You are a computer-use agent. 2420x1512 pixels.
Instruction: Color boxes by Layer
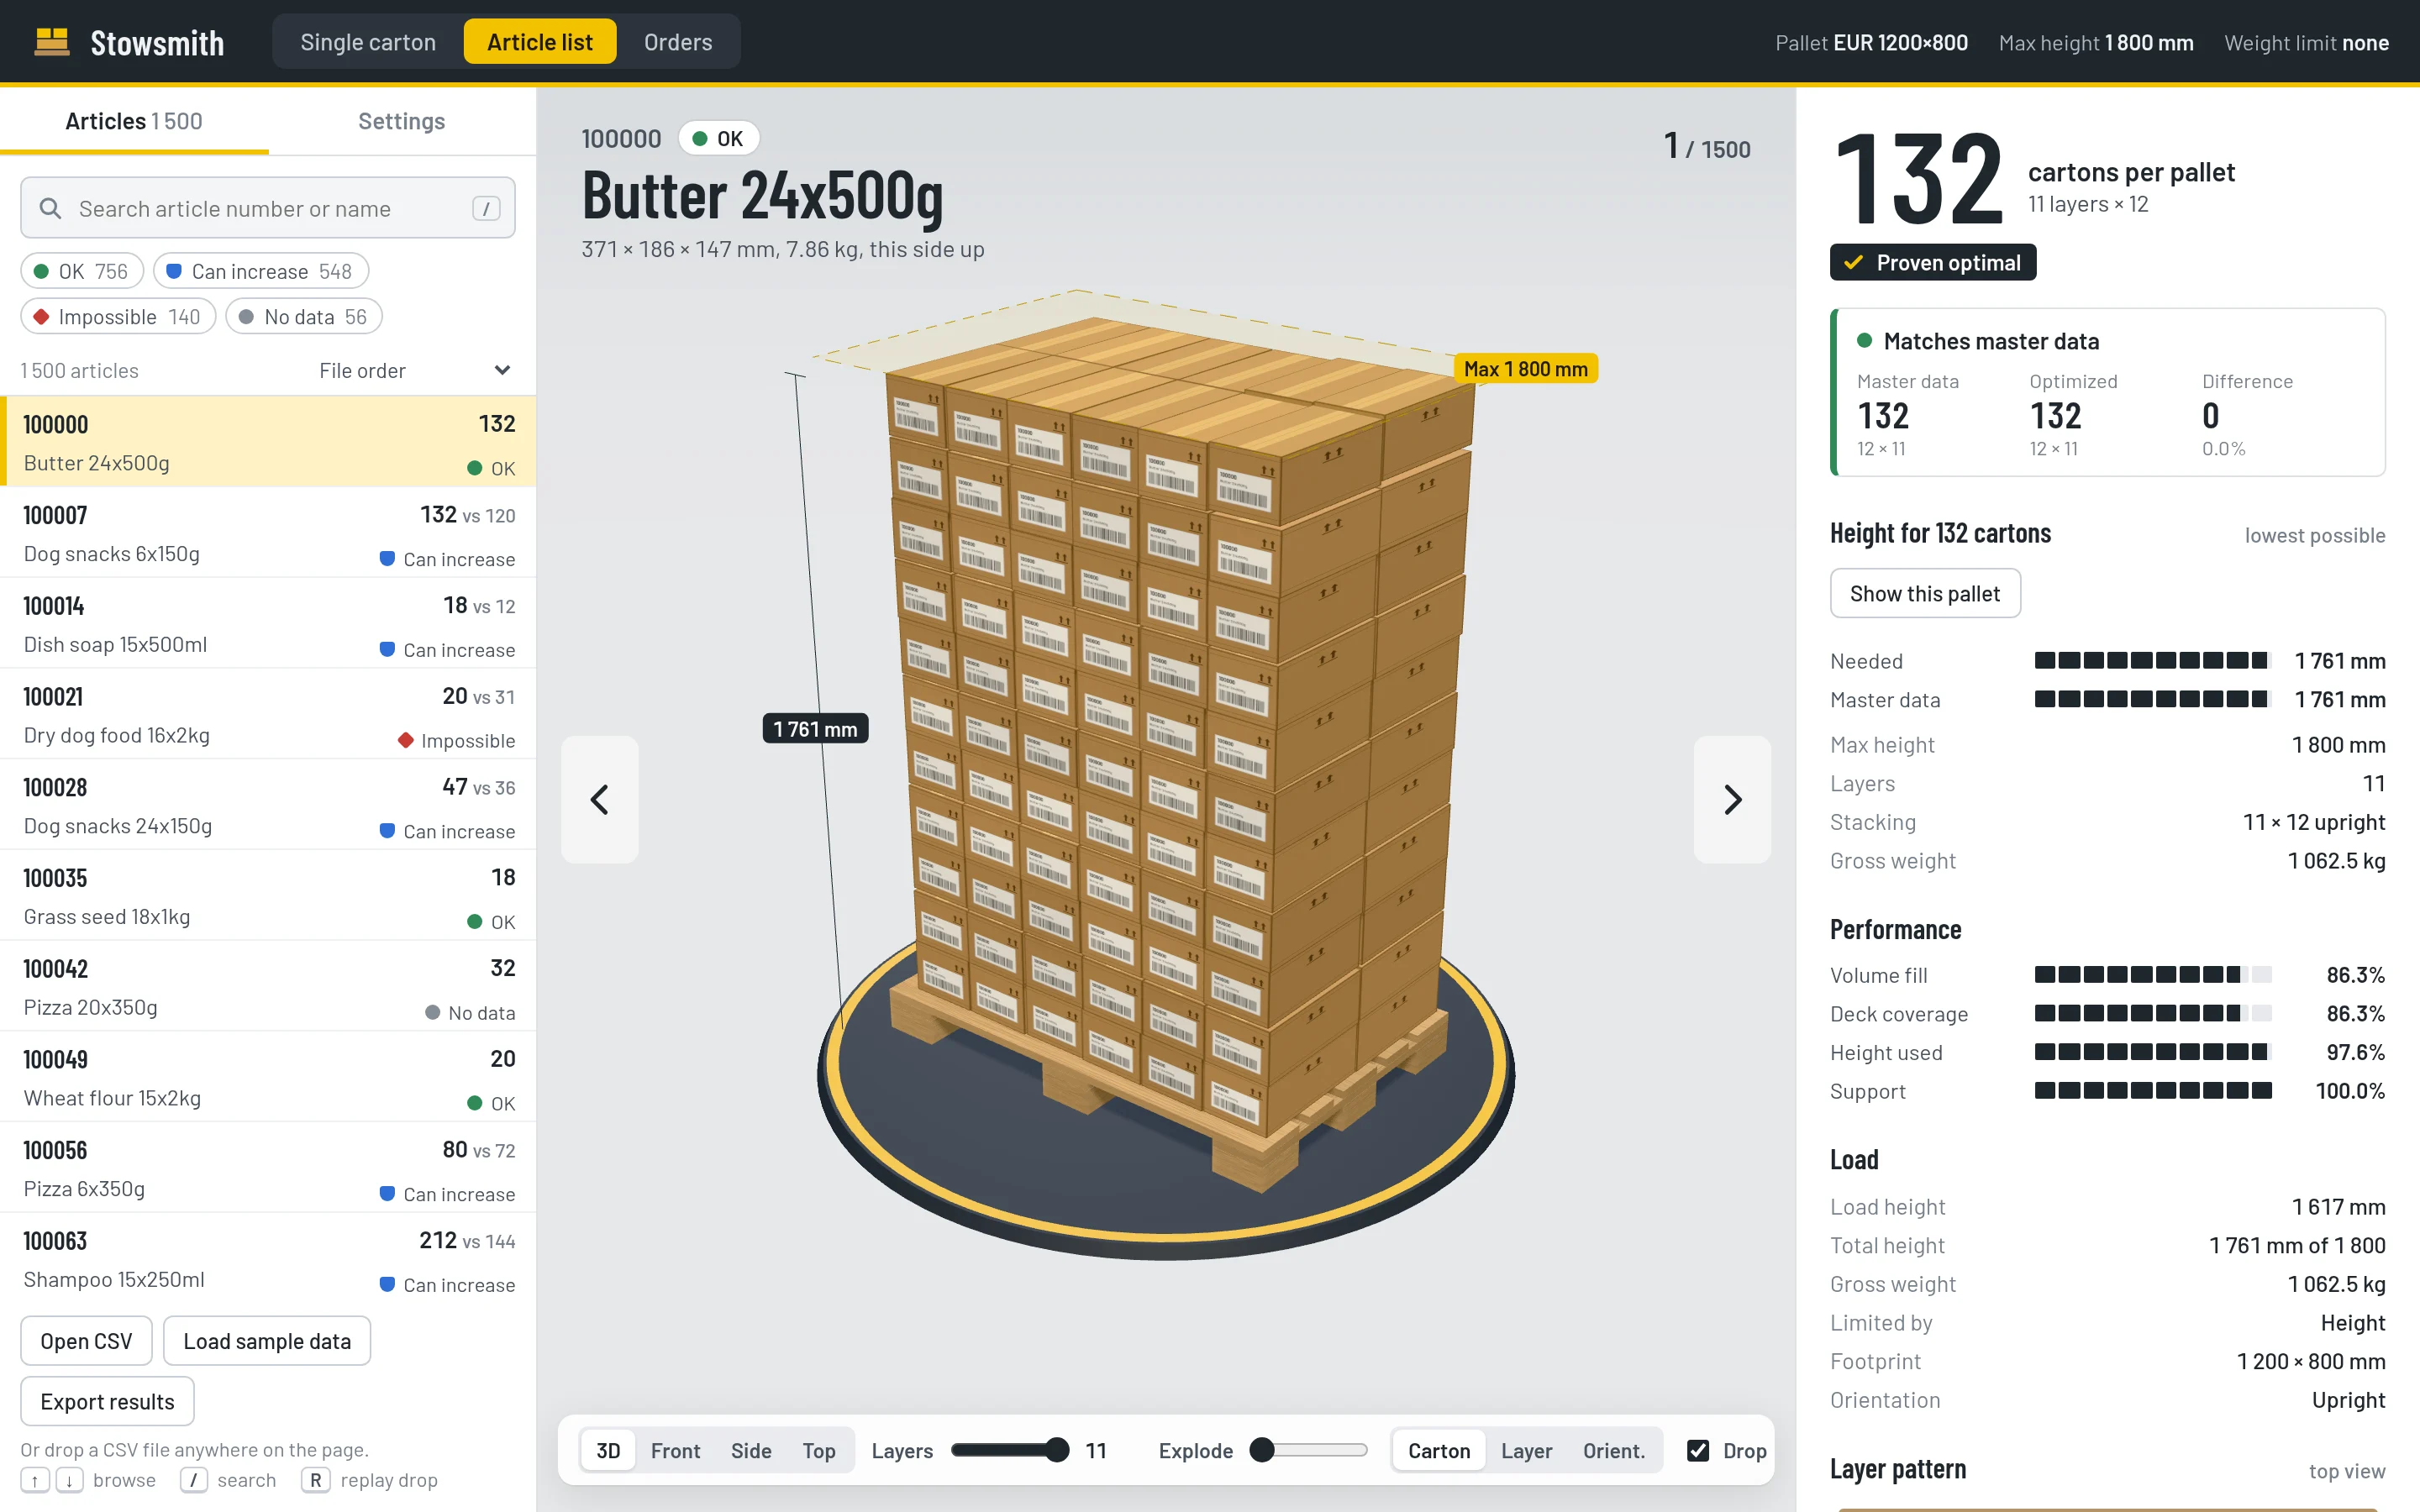[1526, 1450]
